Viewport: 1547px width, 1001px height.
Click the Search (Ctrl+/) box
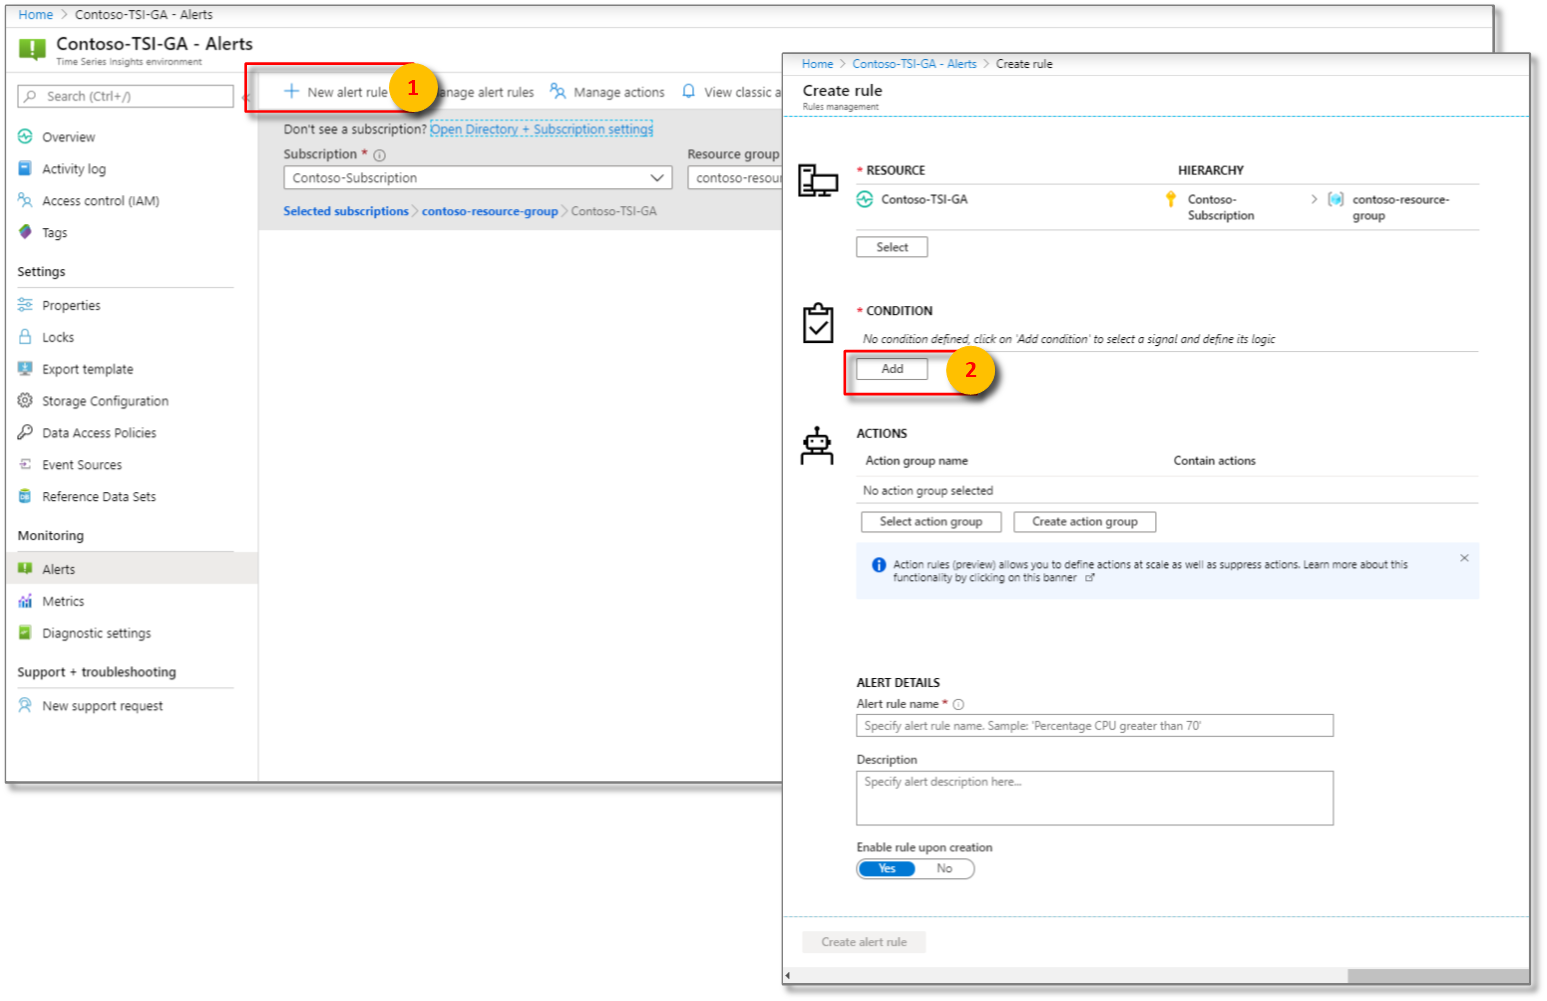tap(125, 96)
